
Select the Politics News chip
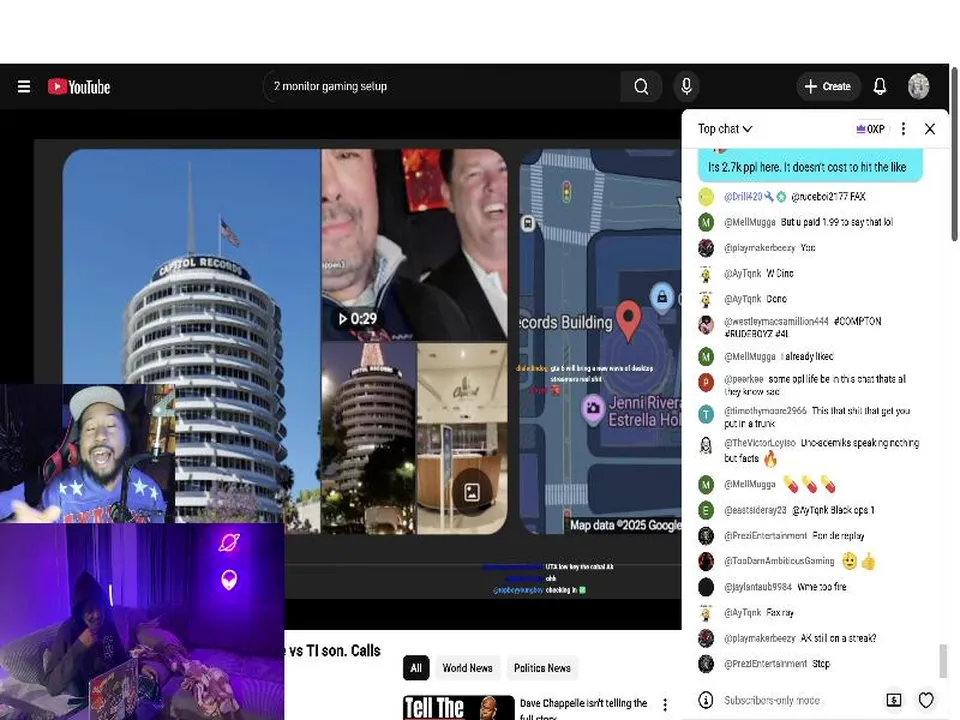(542, 668)
